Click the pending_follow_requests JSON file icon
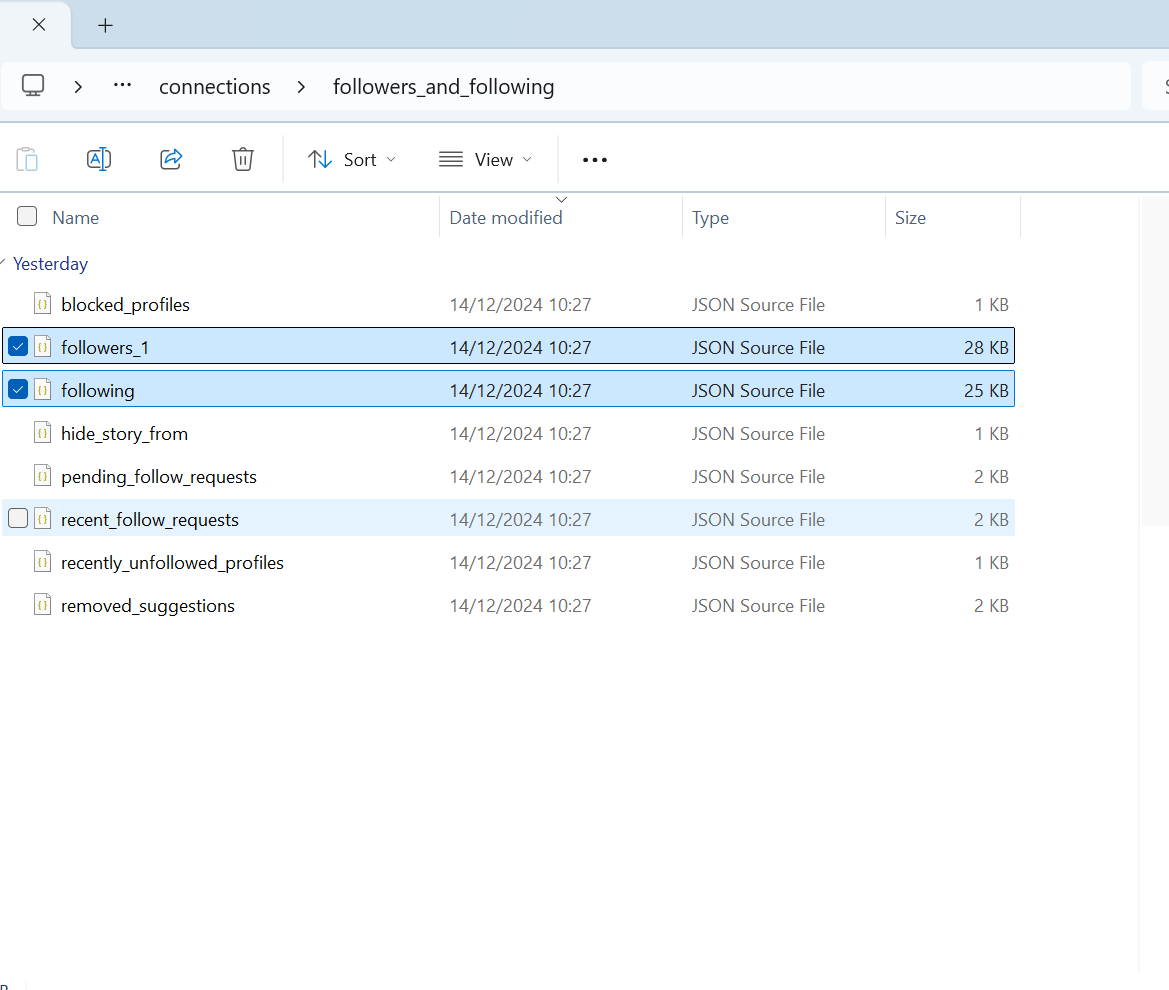 coord(42,476)
